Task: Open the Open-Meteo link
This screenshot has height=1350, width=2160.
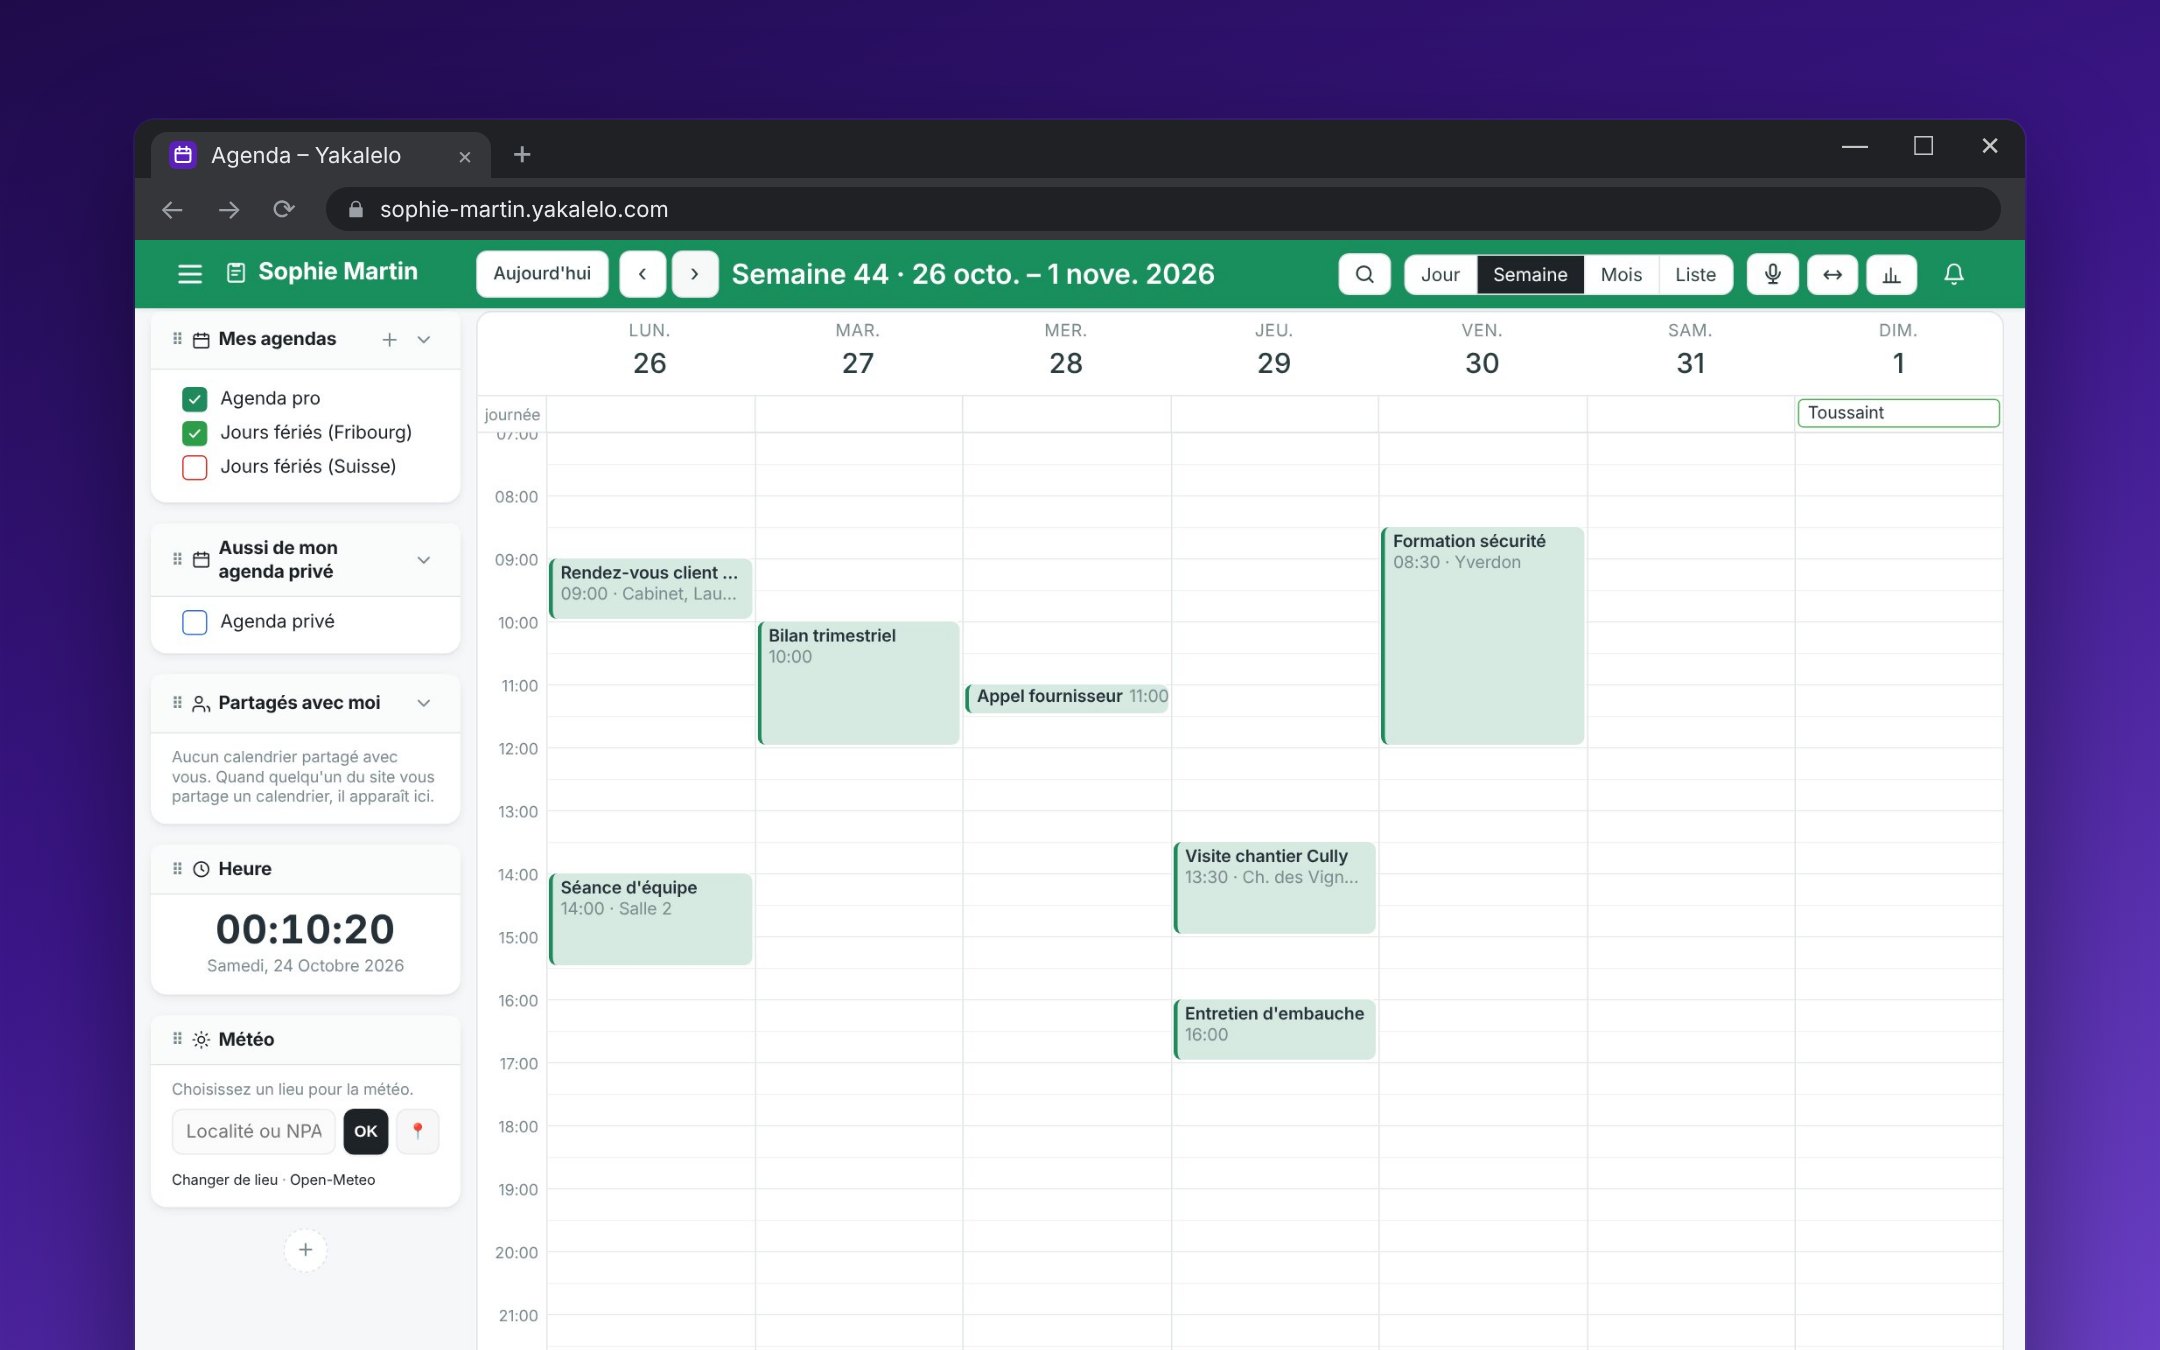Action: [x=332, y=1180]
